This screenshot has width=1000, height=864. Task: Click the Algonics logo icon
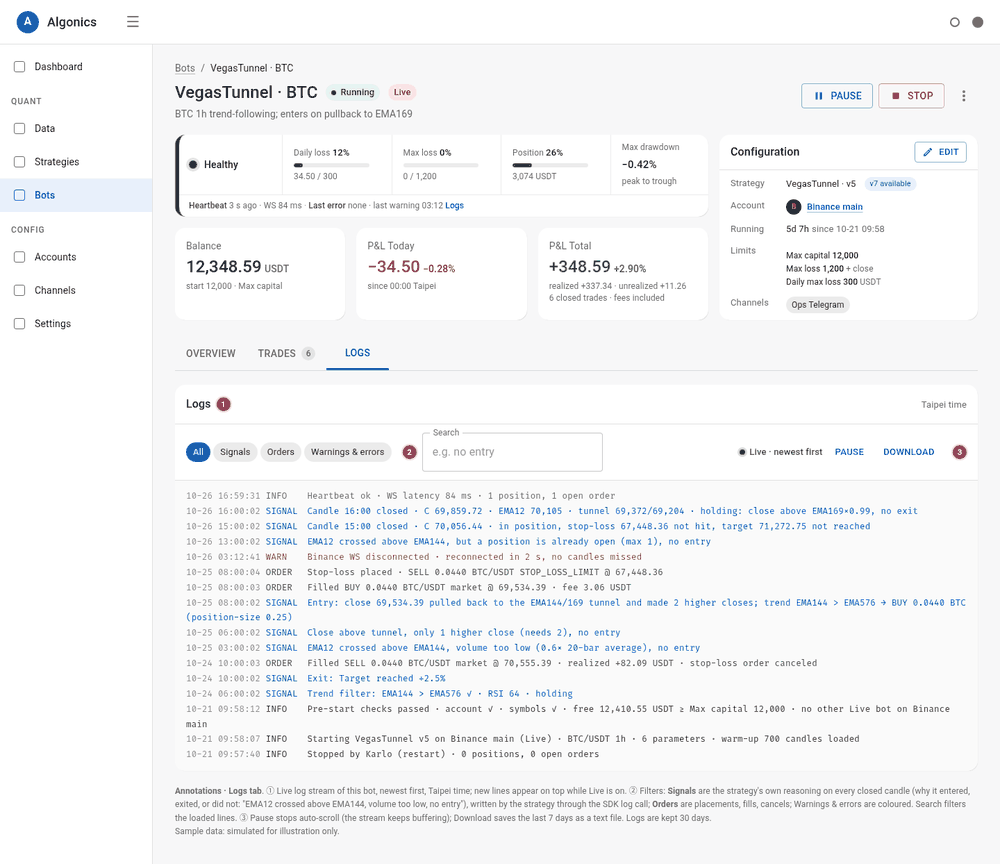pos(27,22)
